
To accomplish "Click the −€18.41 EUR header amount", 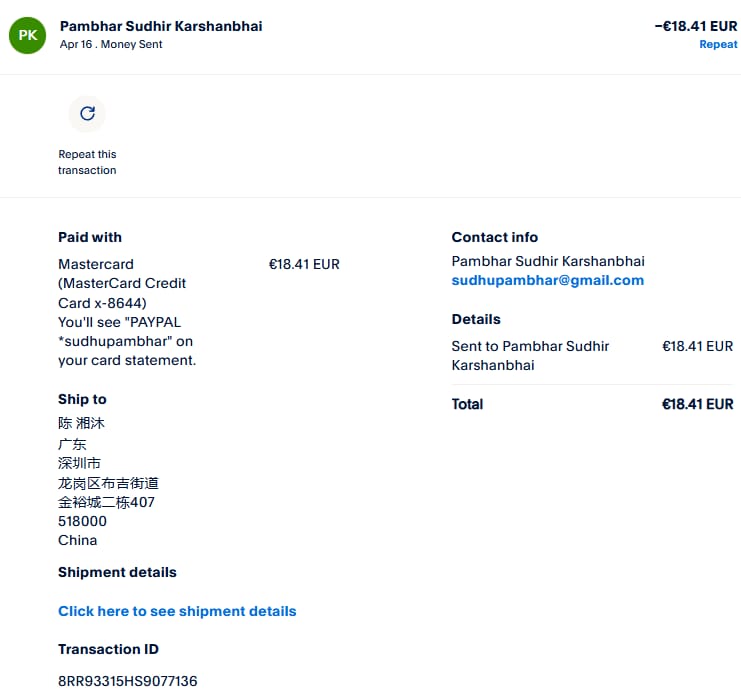I will 695,27.
